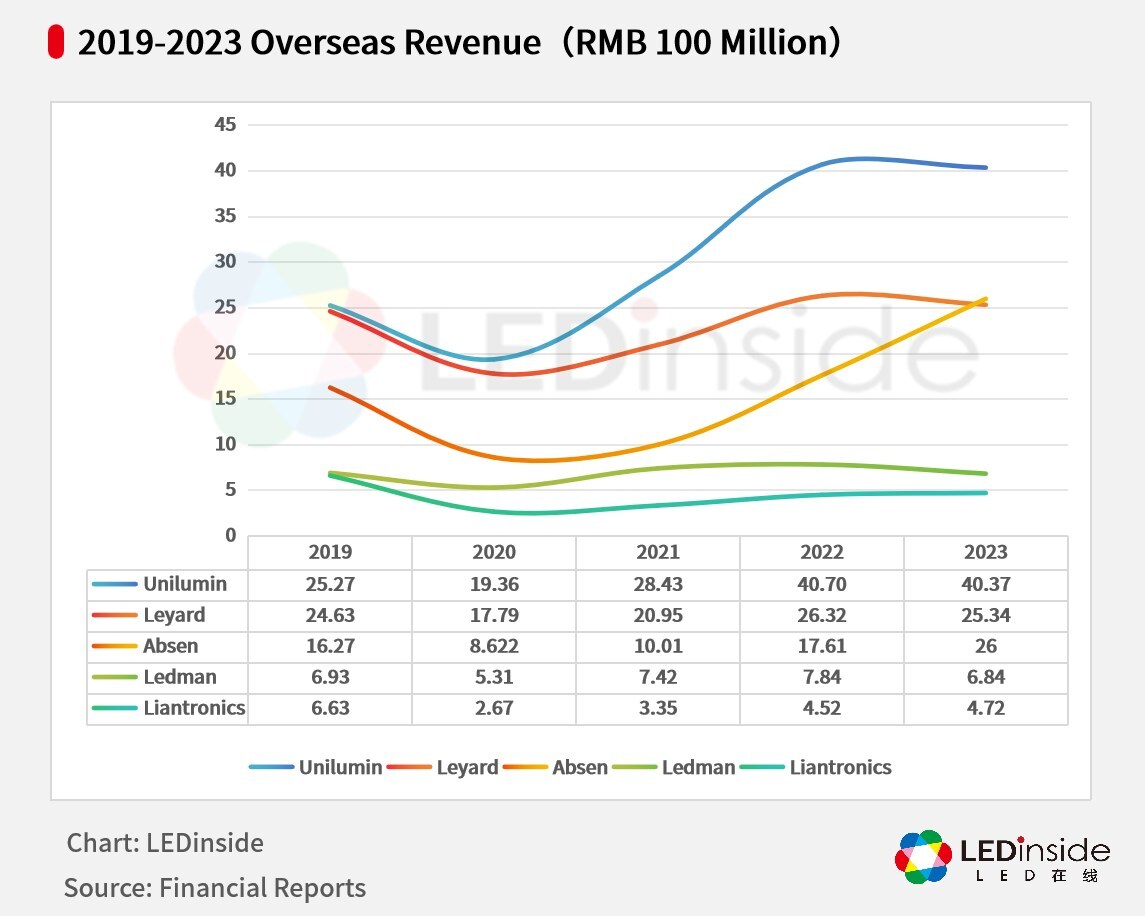This screenshot has width=1145, height=916.
Task: Click the 2023 column header in the table
Action: (x=986, y=552)
